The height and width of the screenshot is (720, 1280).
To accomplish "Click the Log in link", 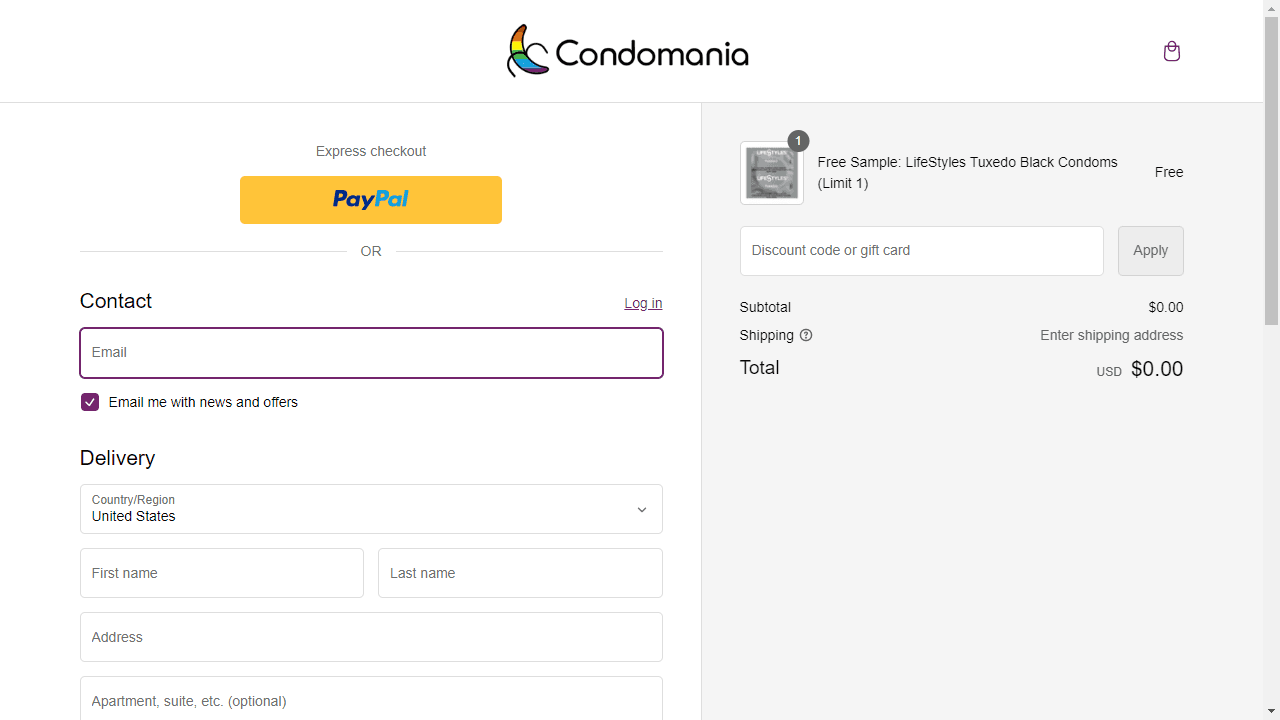I will coord(643,303).
